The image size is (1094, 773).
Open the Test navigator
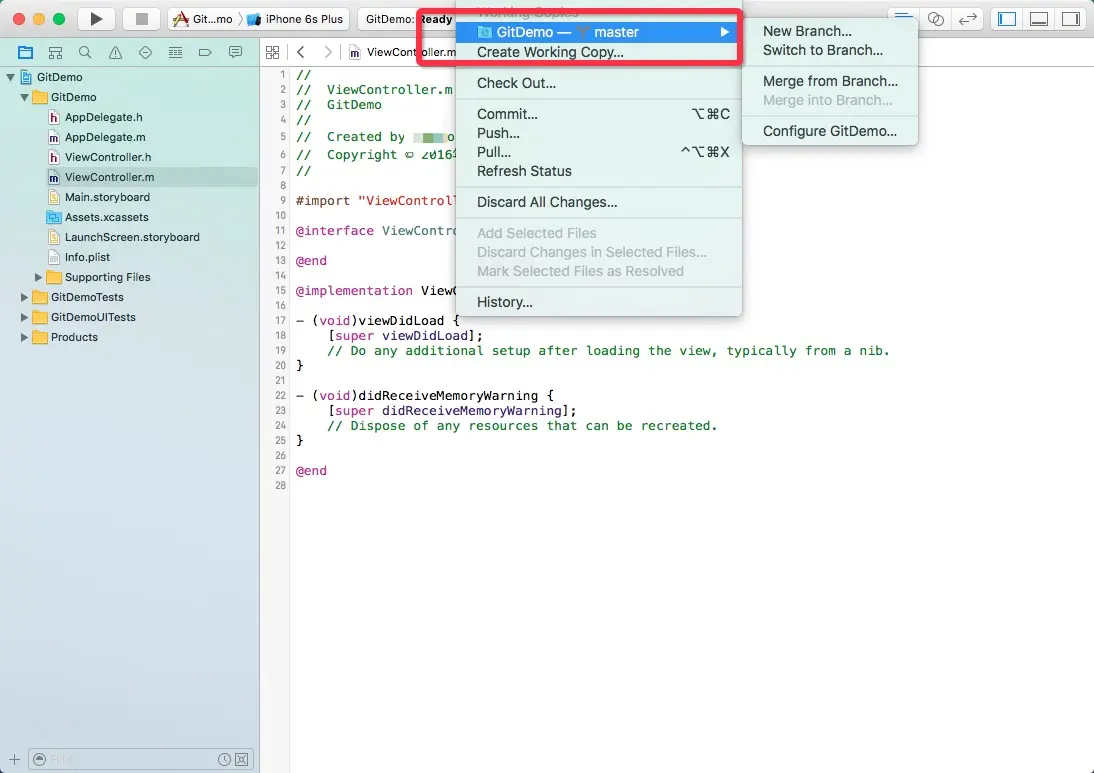[x=145, y=52]
